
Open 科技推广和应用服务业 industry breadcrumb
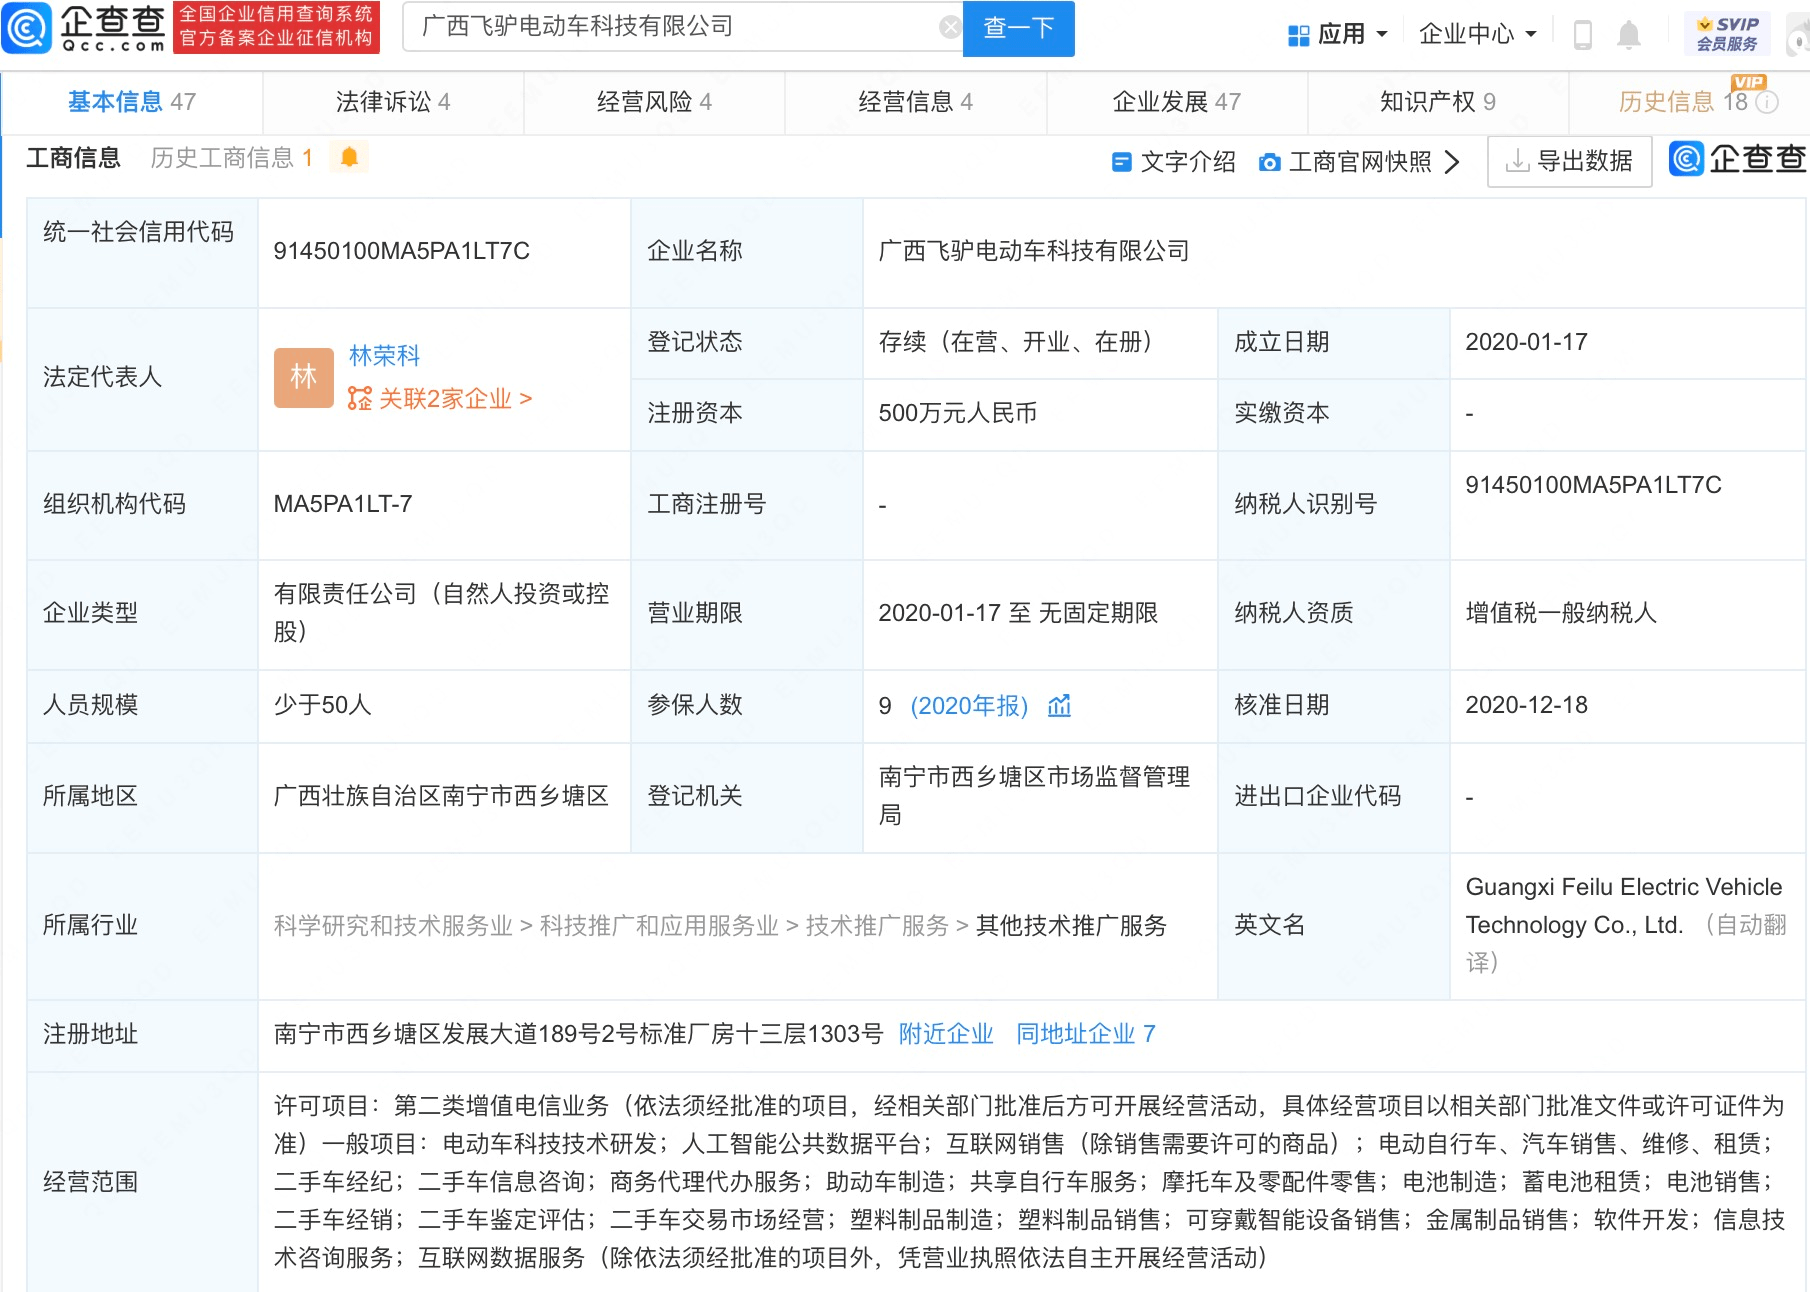tap(659, 926)
